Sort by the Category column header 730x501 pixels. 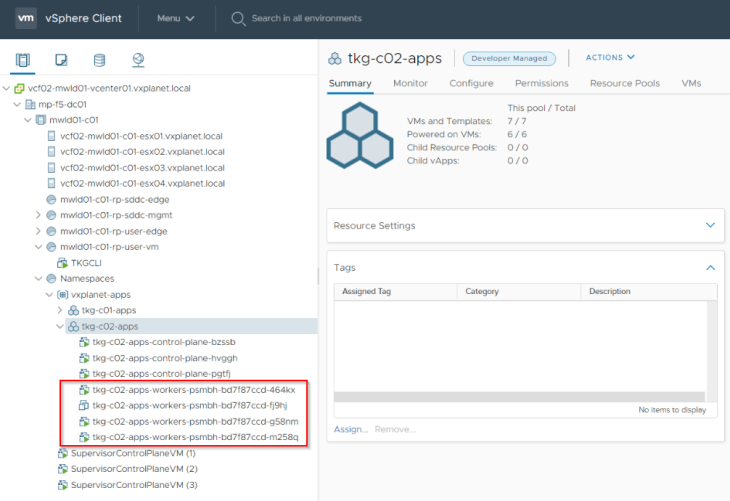[519, 291]
